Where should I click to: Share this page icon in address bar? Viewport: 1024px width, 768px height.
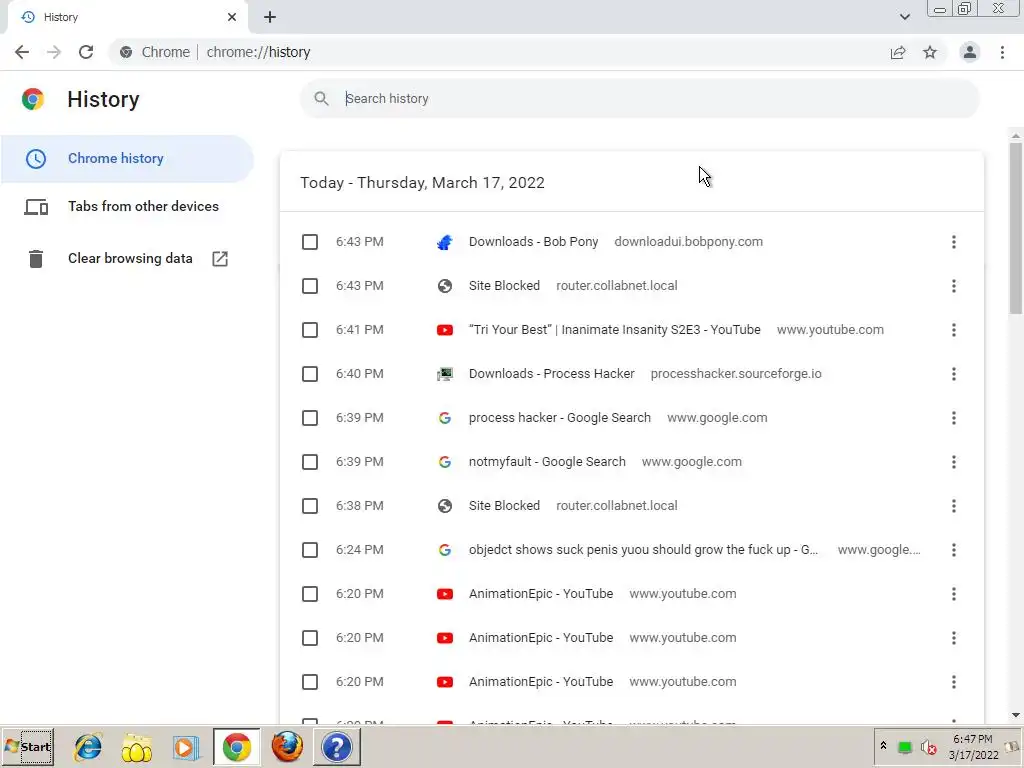pos(898,52)
